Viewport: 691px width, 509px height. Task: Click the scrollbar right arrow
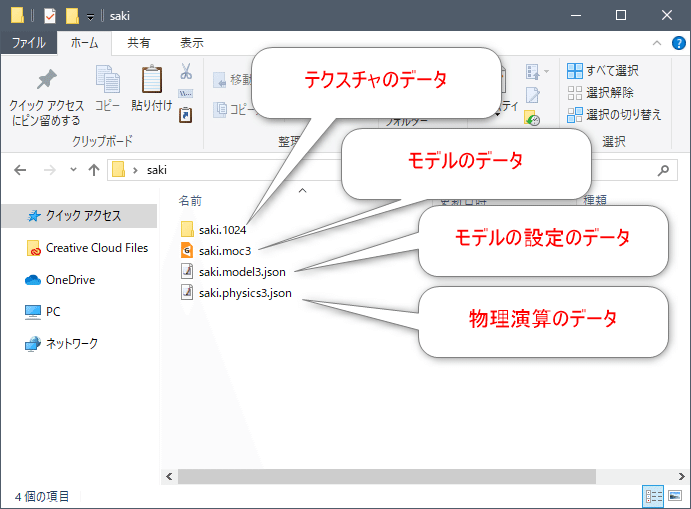[681, 476]
